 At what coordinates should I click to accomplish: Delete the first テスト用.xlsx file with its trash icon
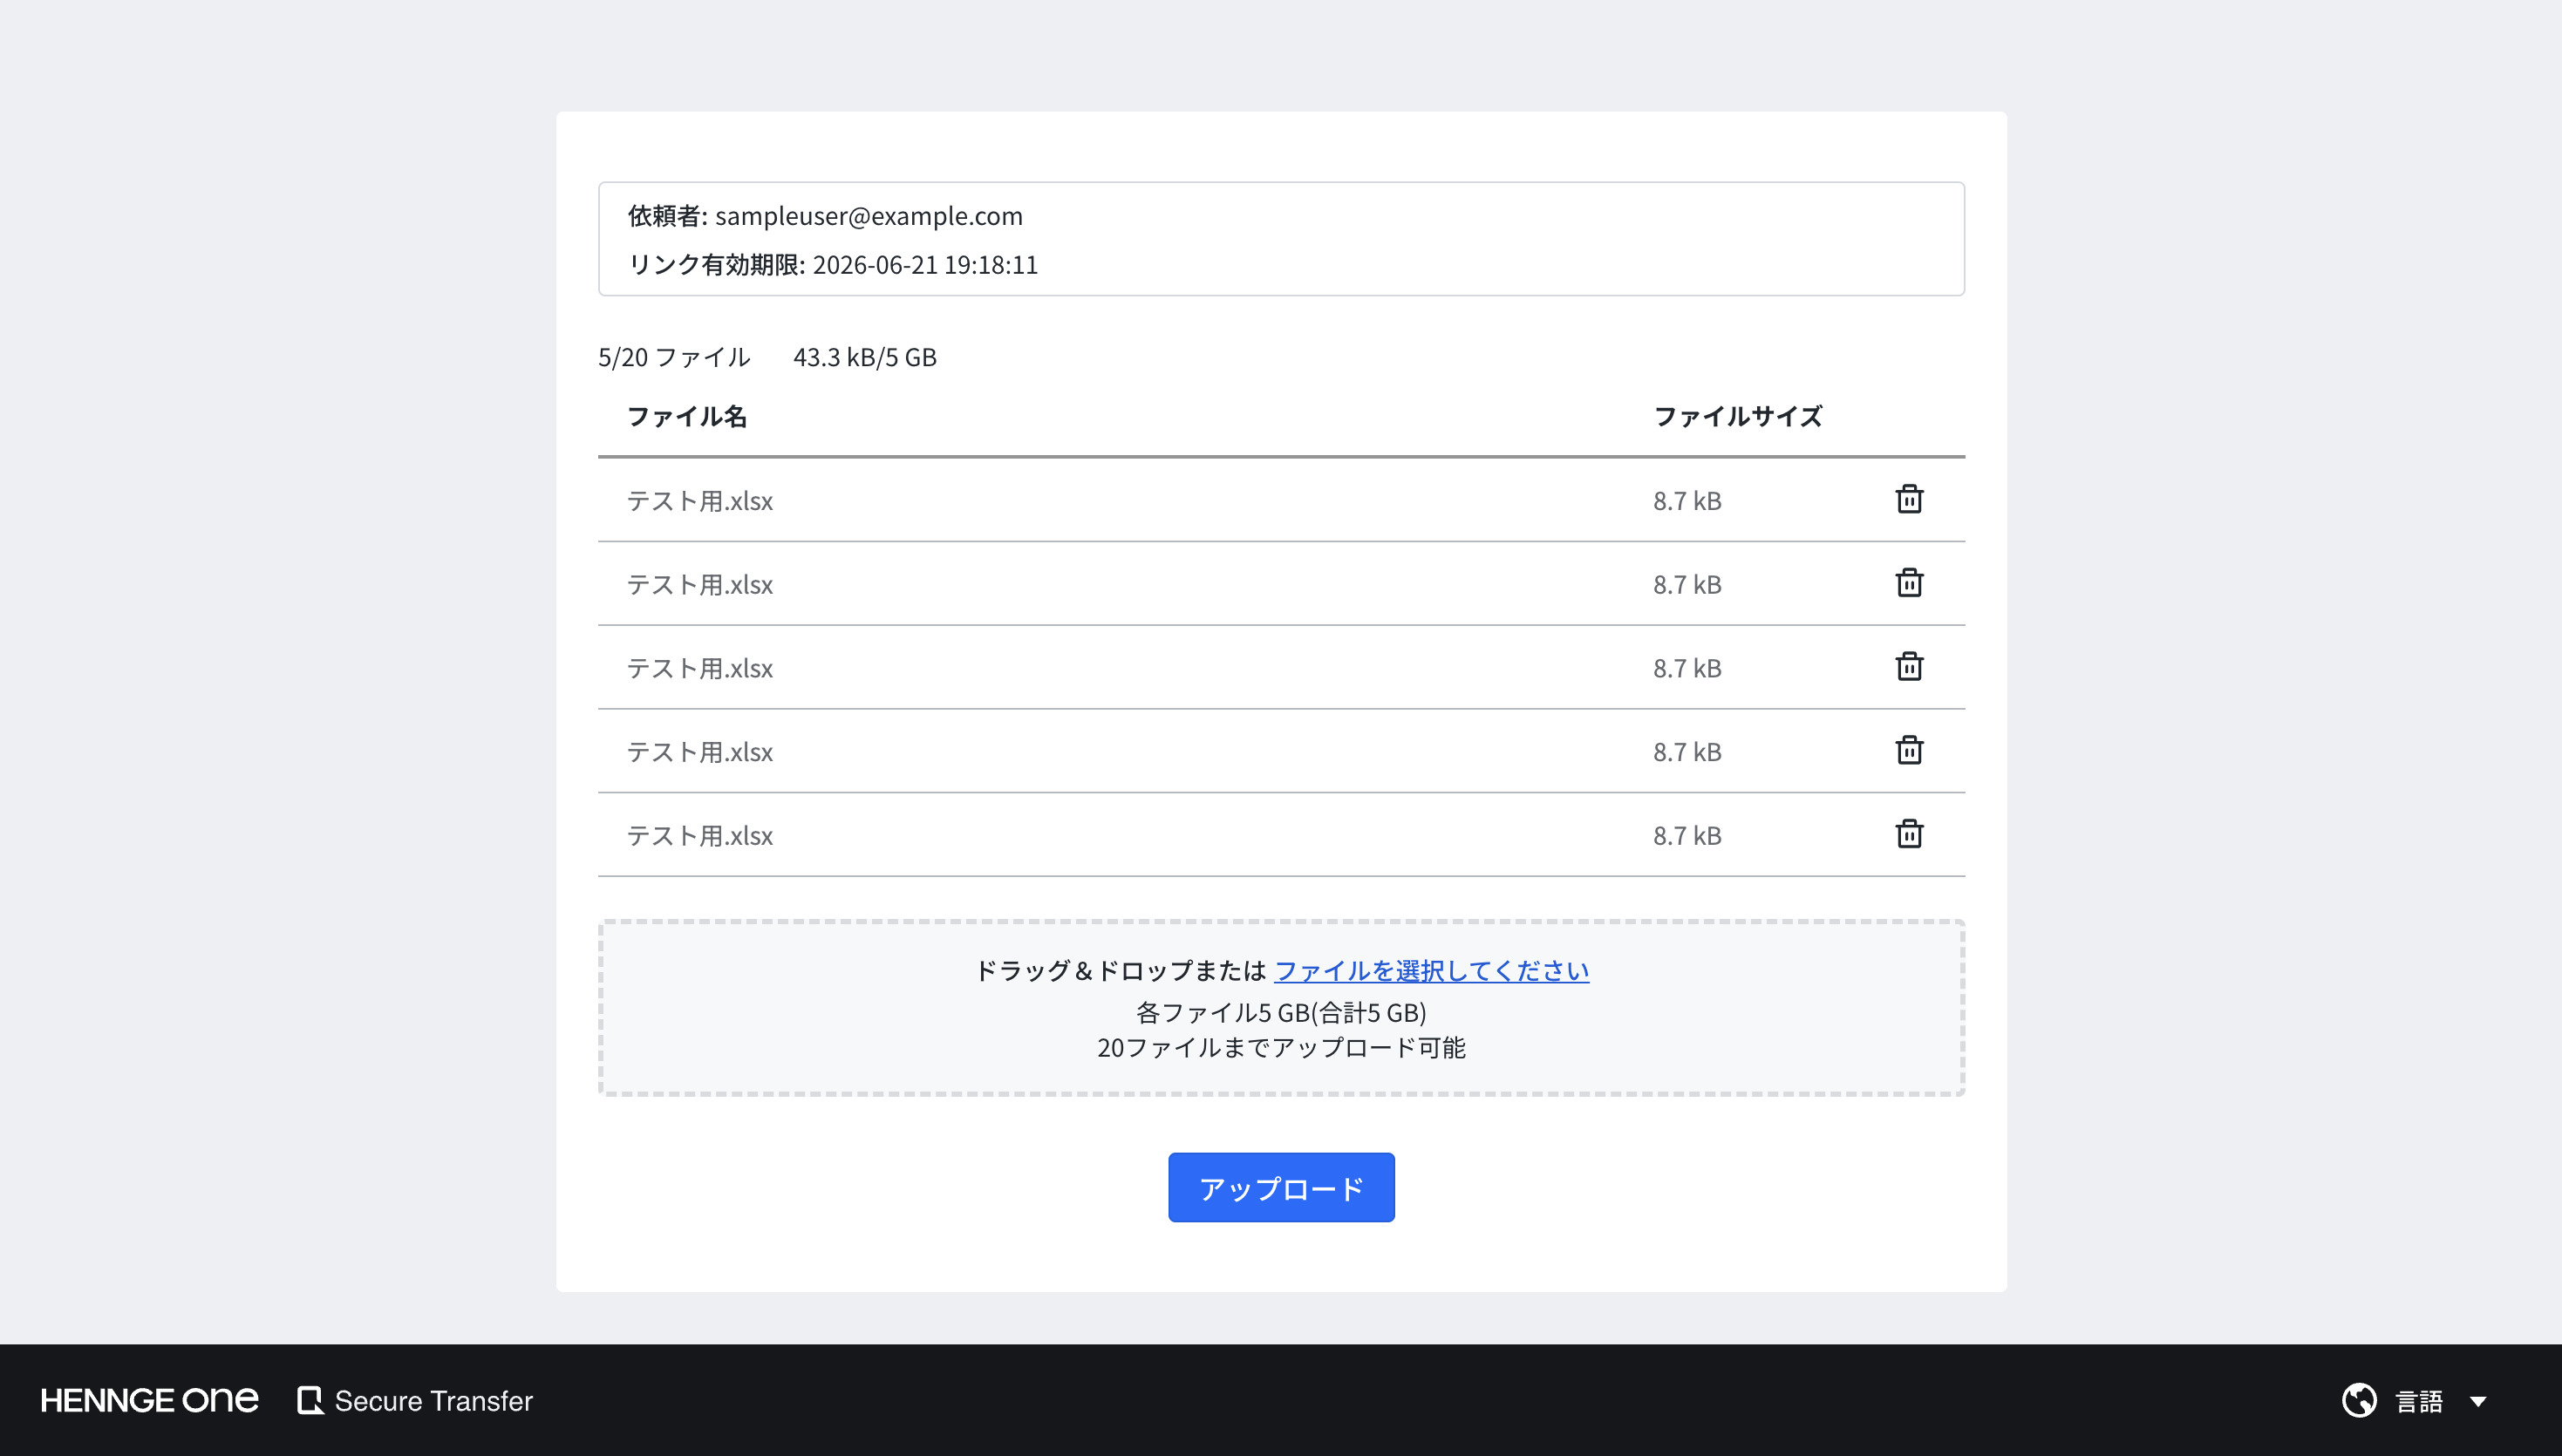coord(1909,499)
